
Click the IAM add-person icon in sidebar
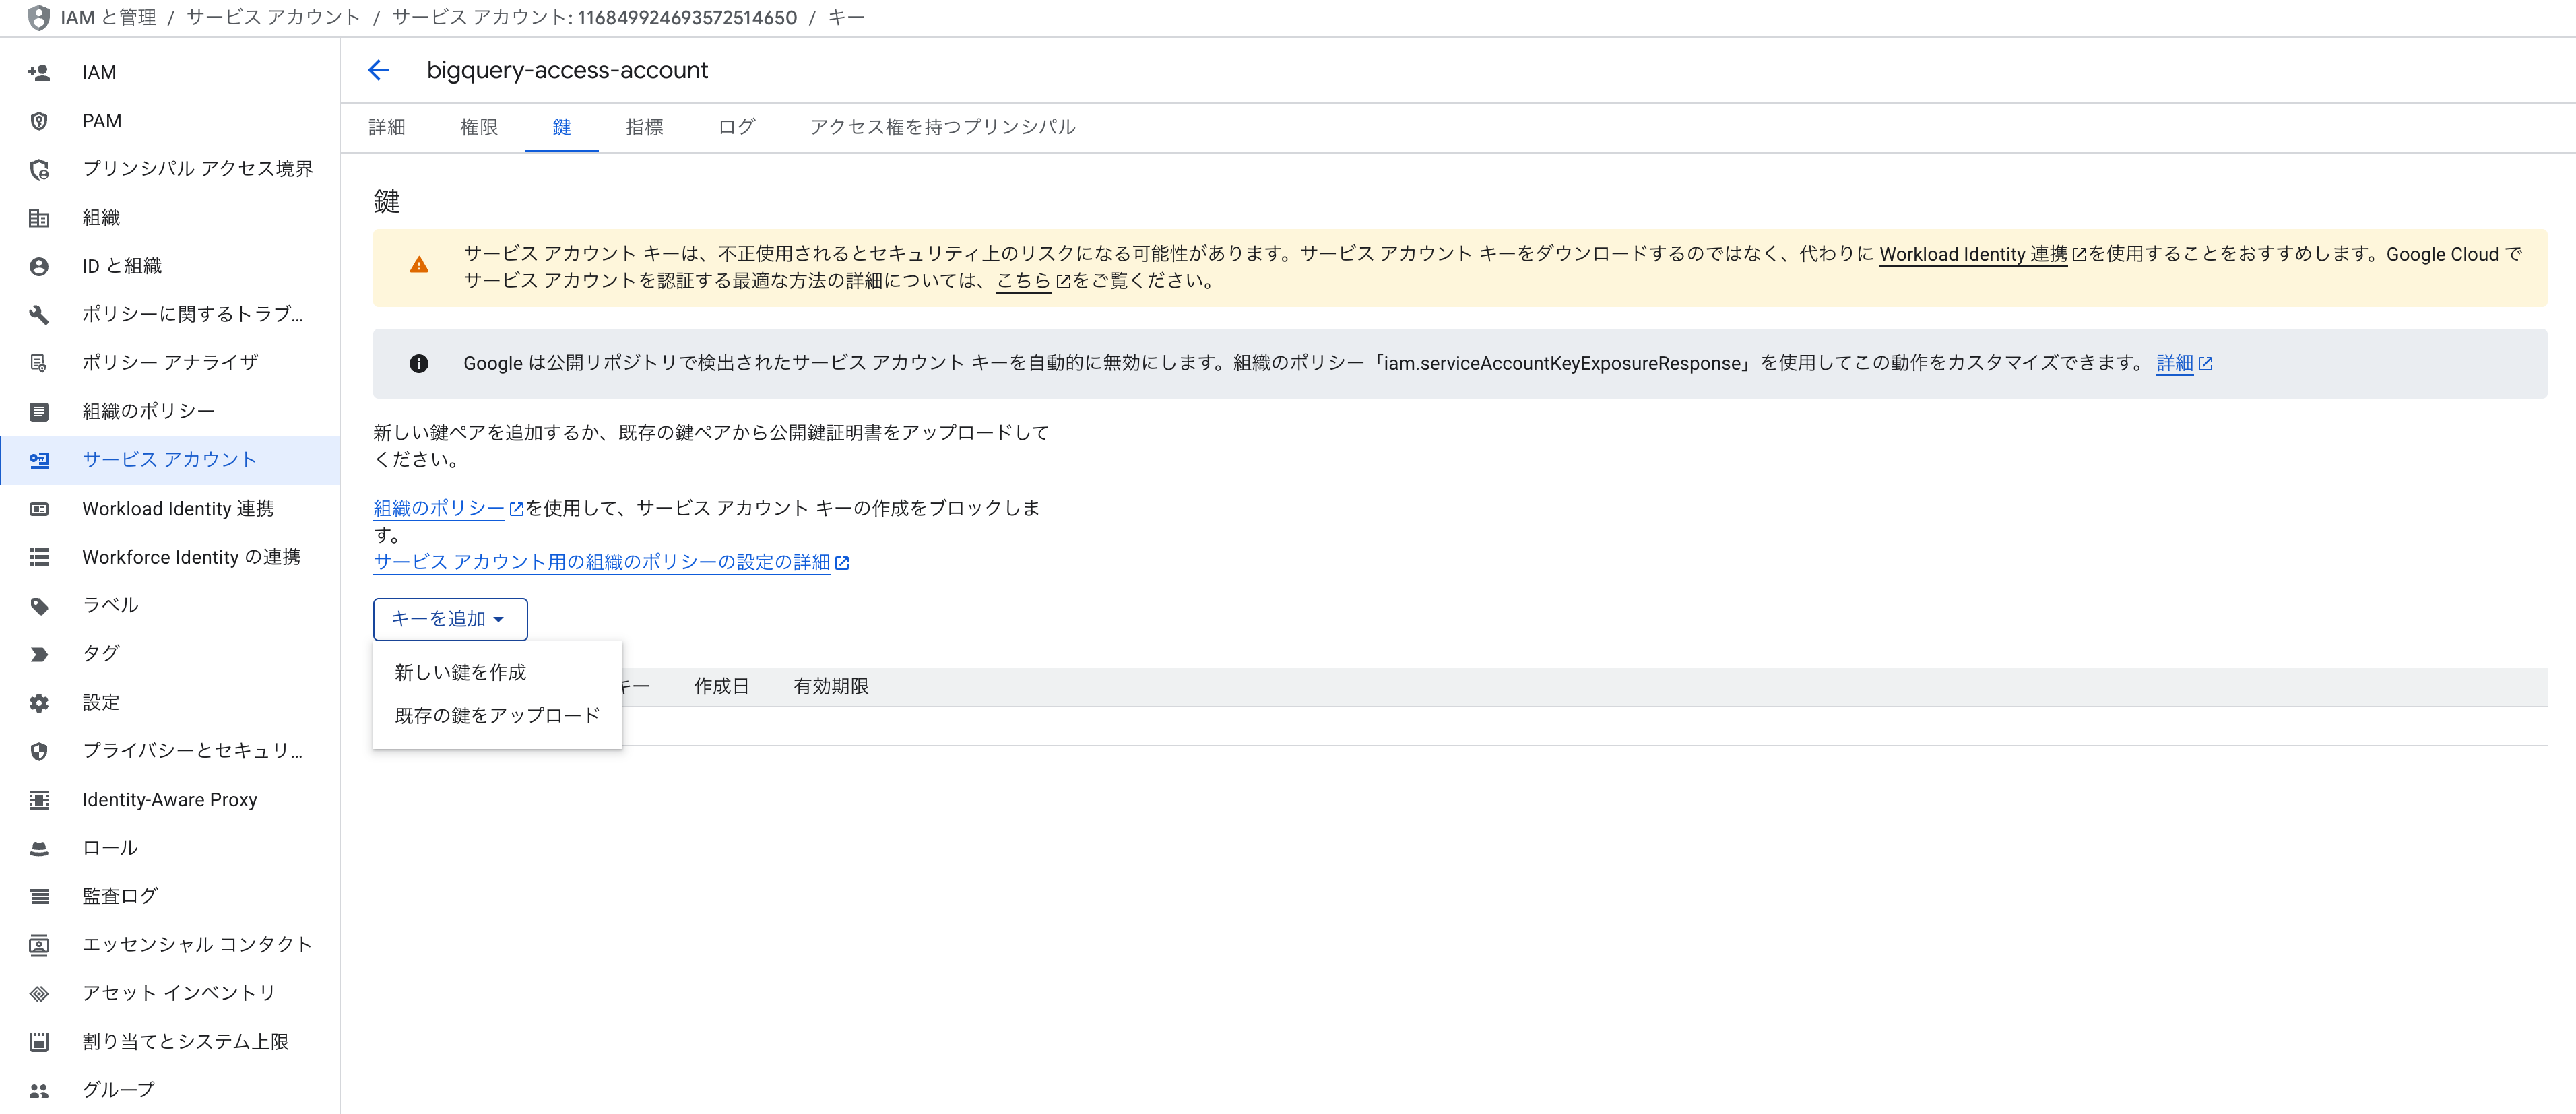click(39, 71)
